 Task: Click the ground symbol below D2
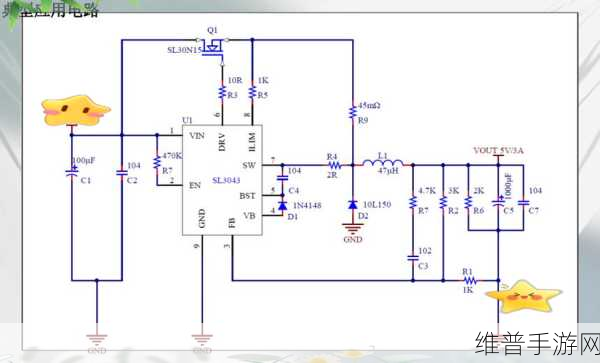352,228
